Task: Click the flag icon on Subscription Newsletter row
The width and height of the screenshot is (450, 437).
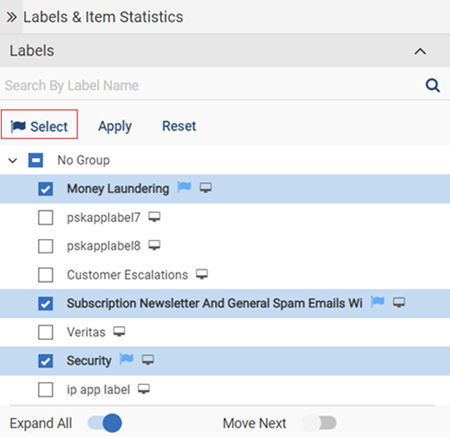Action: (x=377, y=302)
